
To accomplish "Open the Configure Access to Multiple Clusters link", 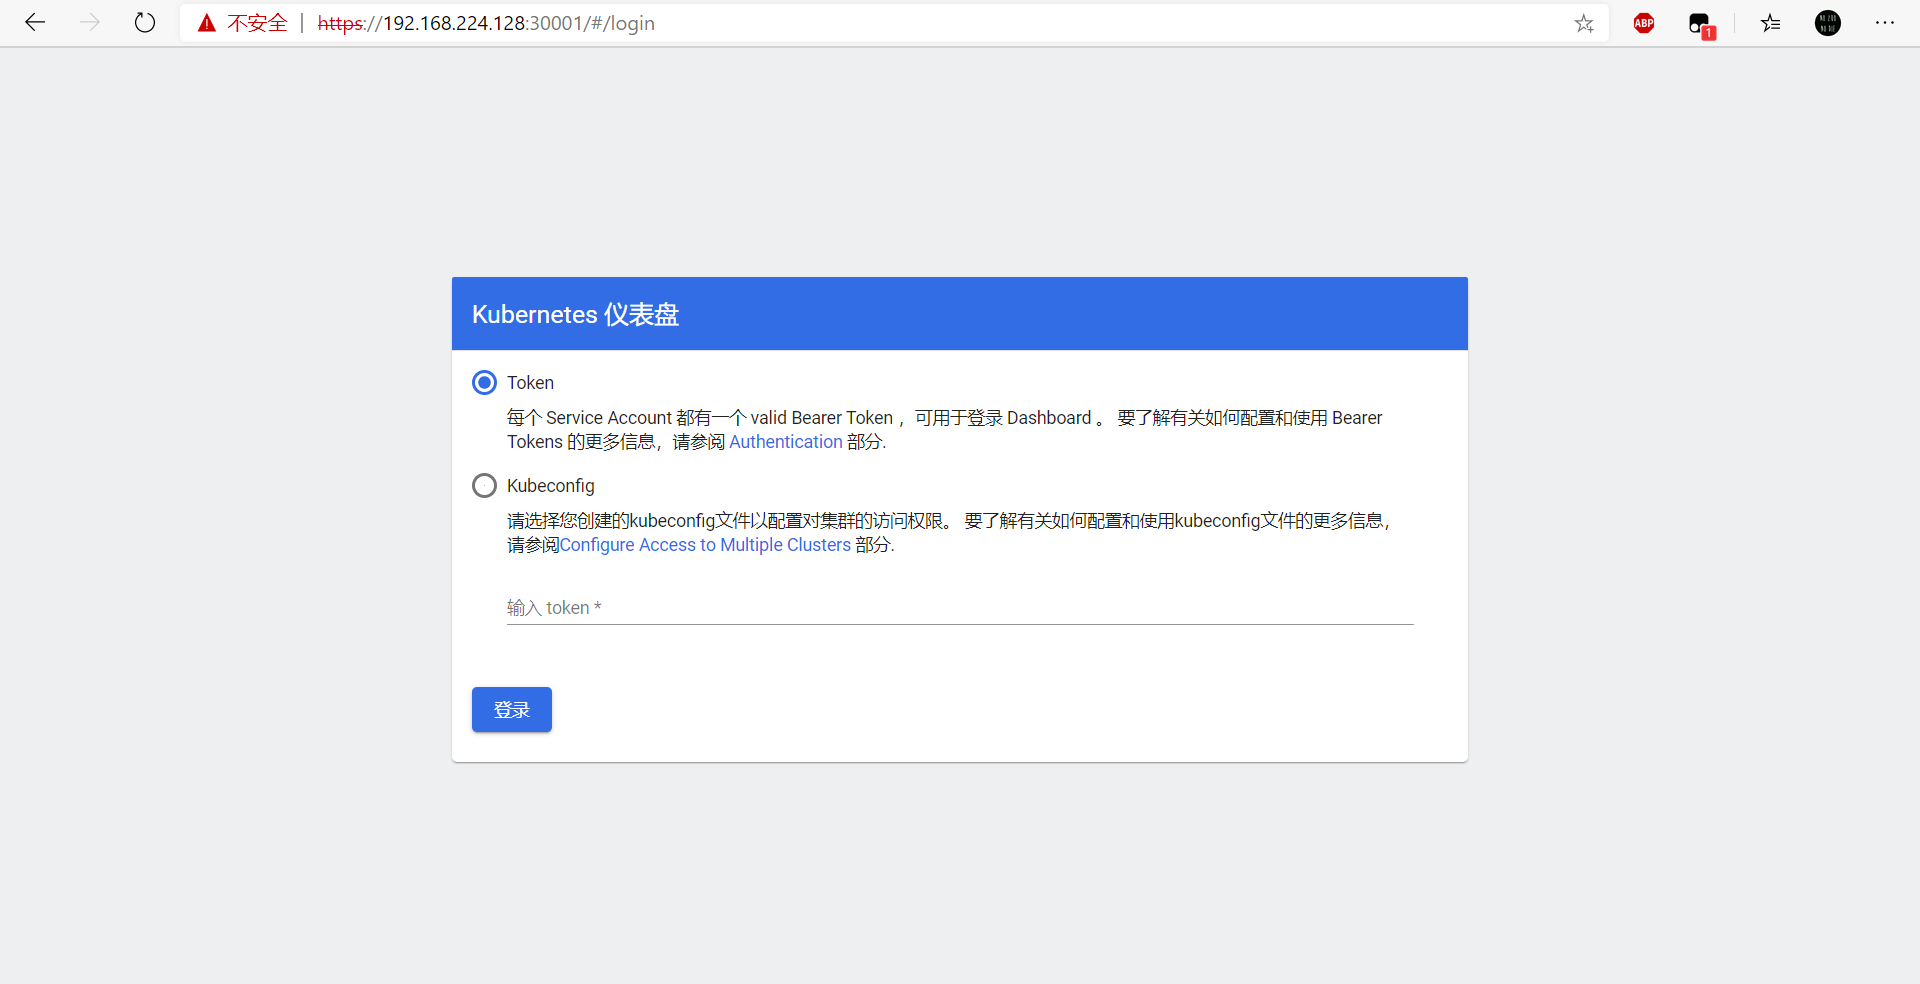I will [x=706, y=544].
